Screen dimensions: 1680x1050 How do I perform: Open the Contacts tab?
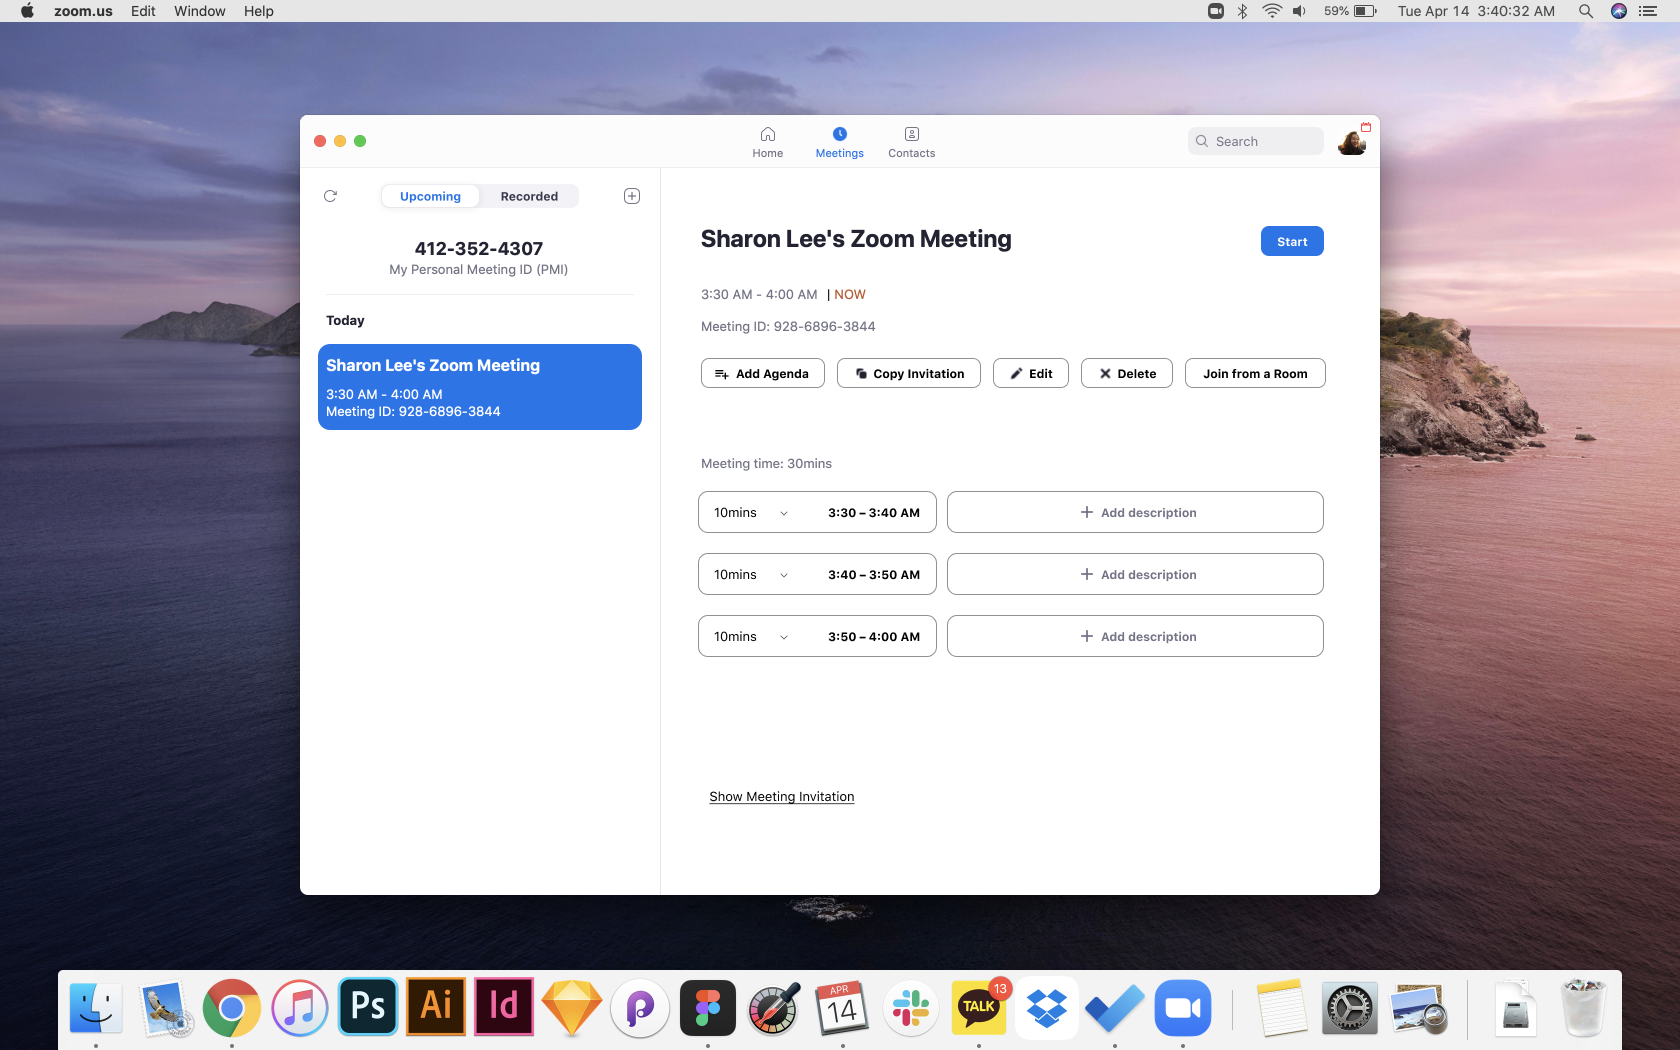911,142
